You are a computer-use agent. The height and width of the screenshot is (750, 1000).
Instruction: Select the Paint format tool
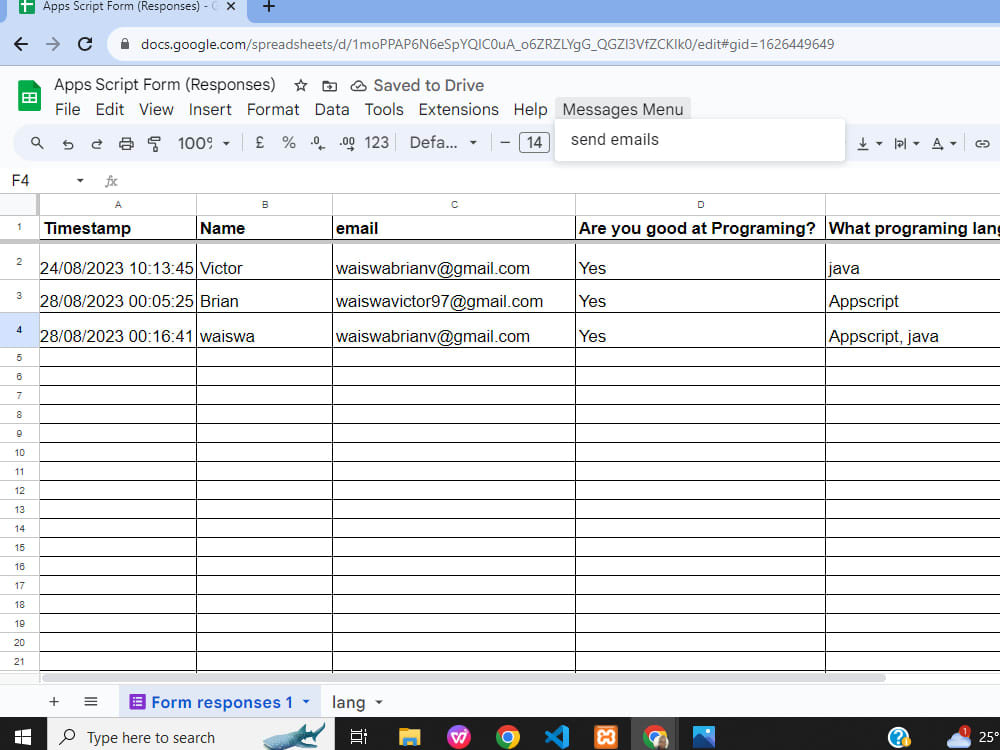point(155,142)
